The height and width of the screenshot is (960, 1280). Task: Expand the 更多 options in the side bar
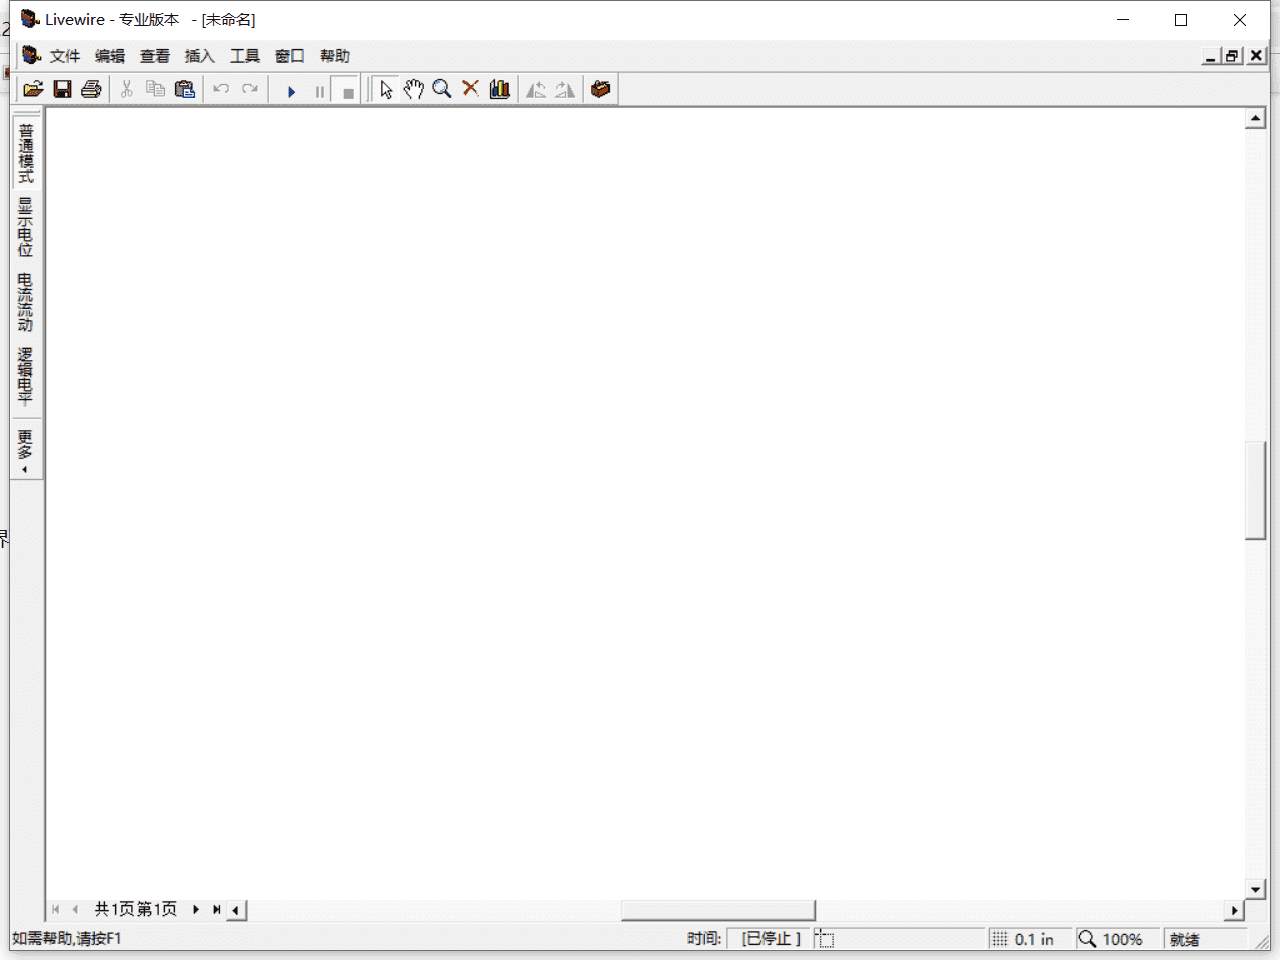pos(26,451)
